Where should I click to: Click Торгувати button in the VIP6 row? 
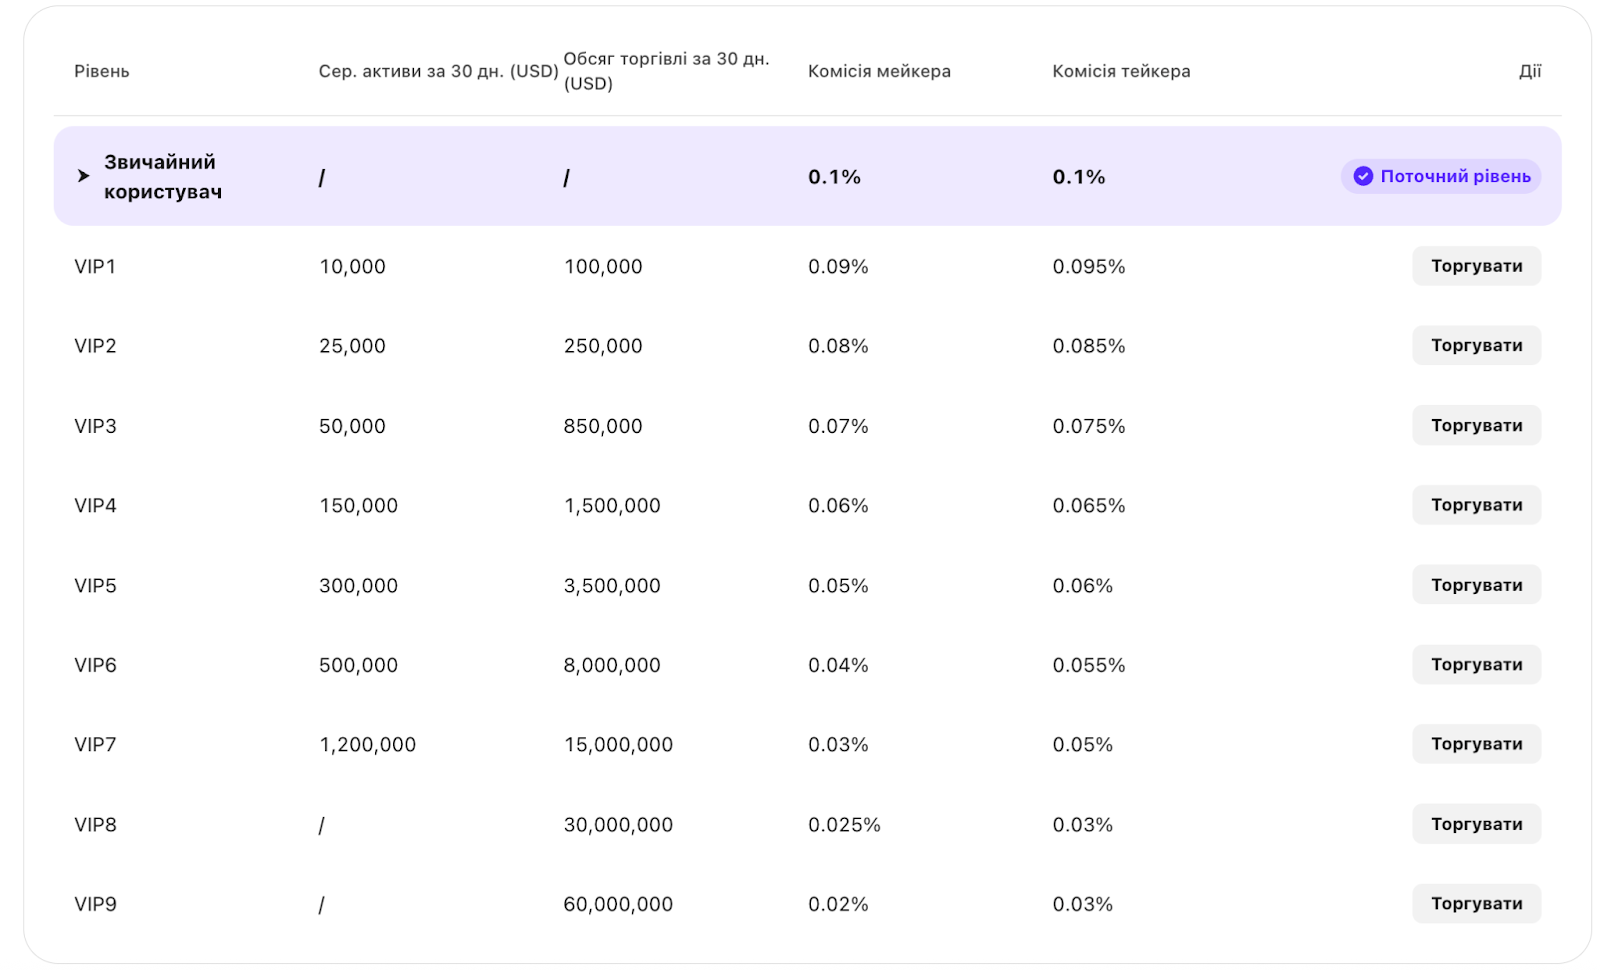(x=1476, y=664)
